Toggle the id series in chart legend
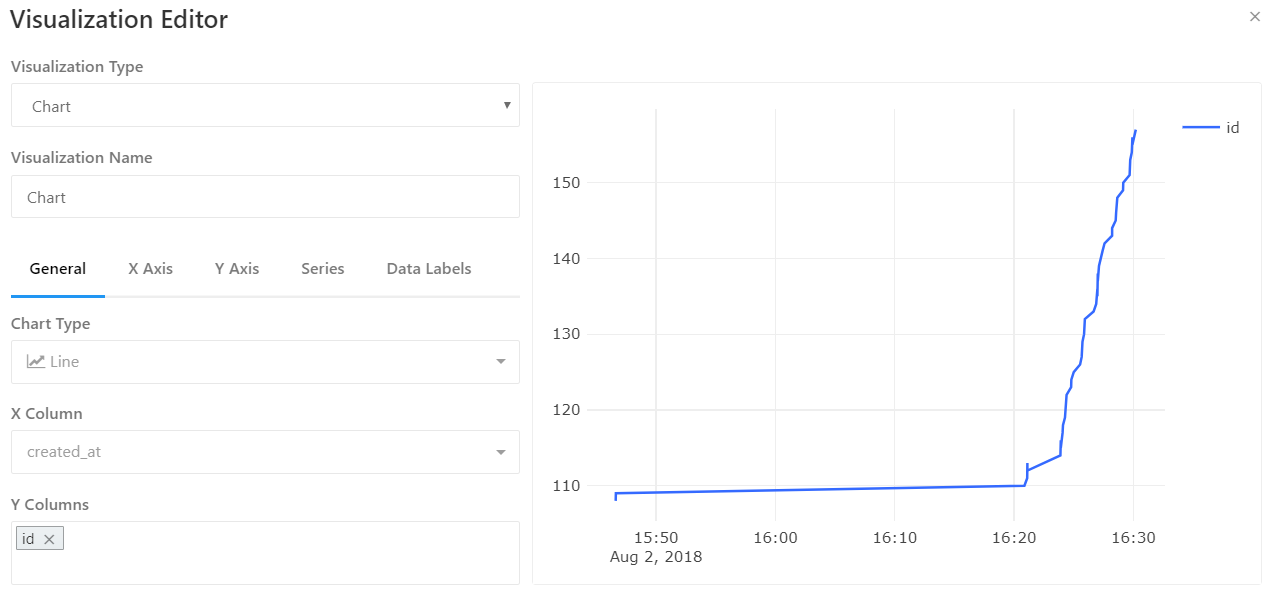The width and height of the screenshot is (1269, 608). coord(1211,127)
